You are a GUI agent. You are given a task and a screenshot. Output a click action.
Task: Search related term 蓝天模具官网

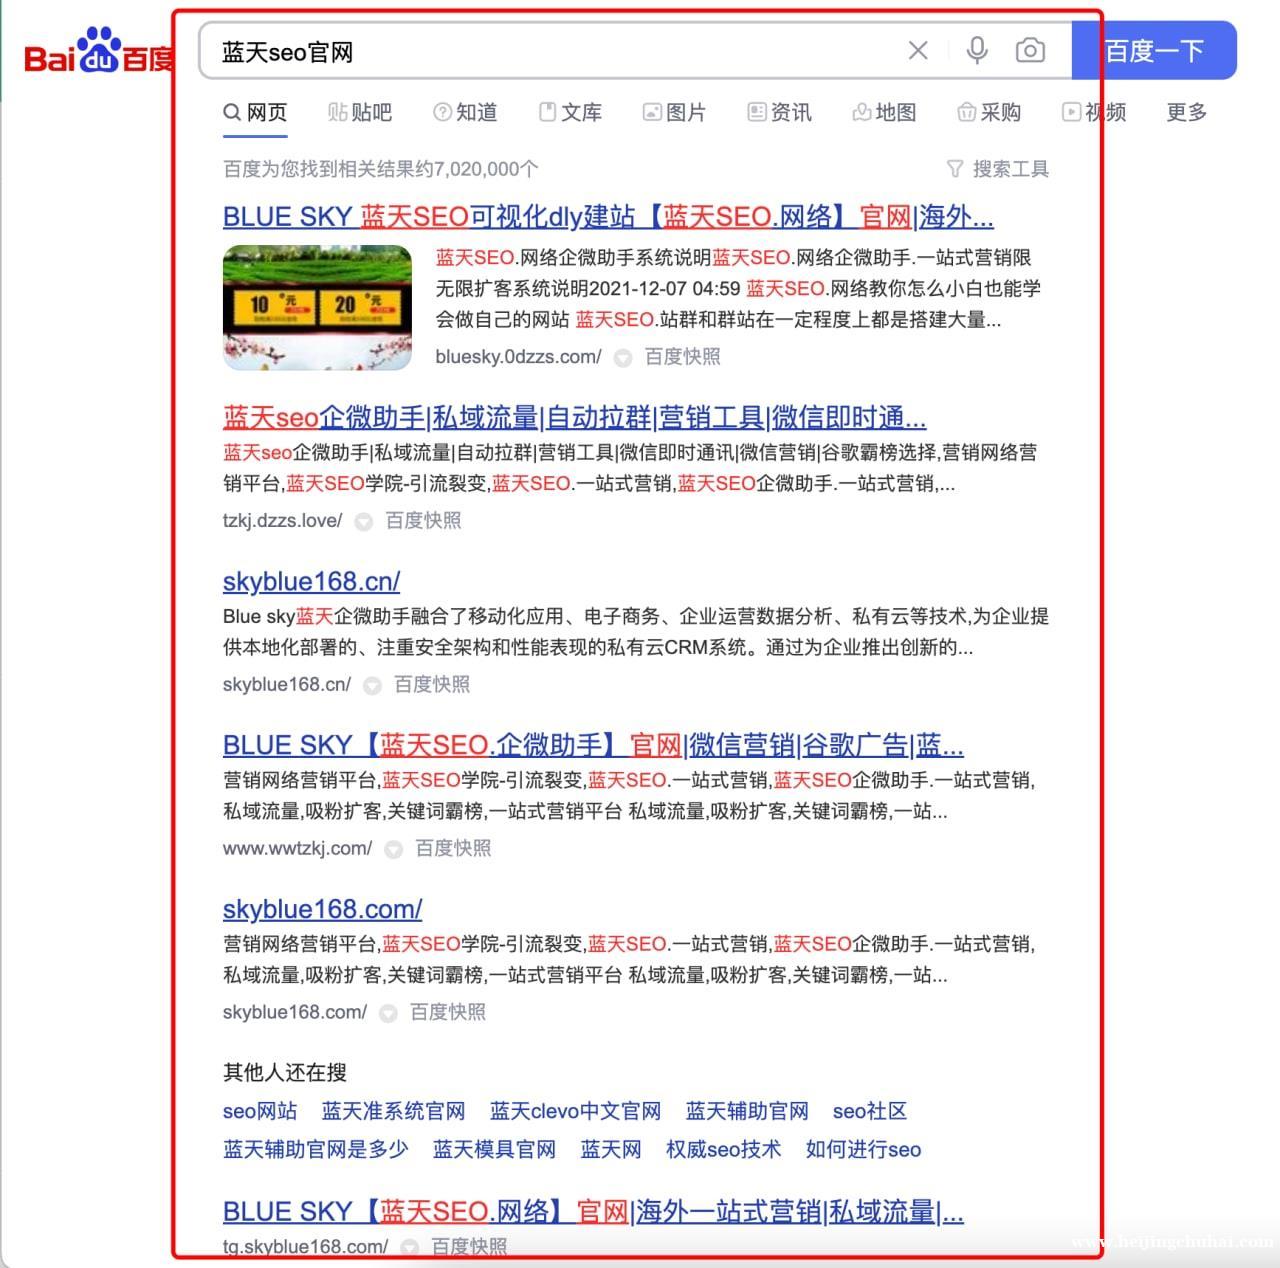pos(494,1149)
